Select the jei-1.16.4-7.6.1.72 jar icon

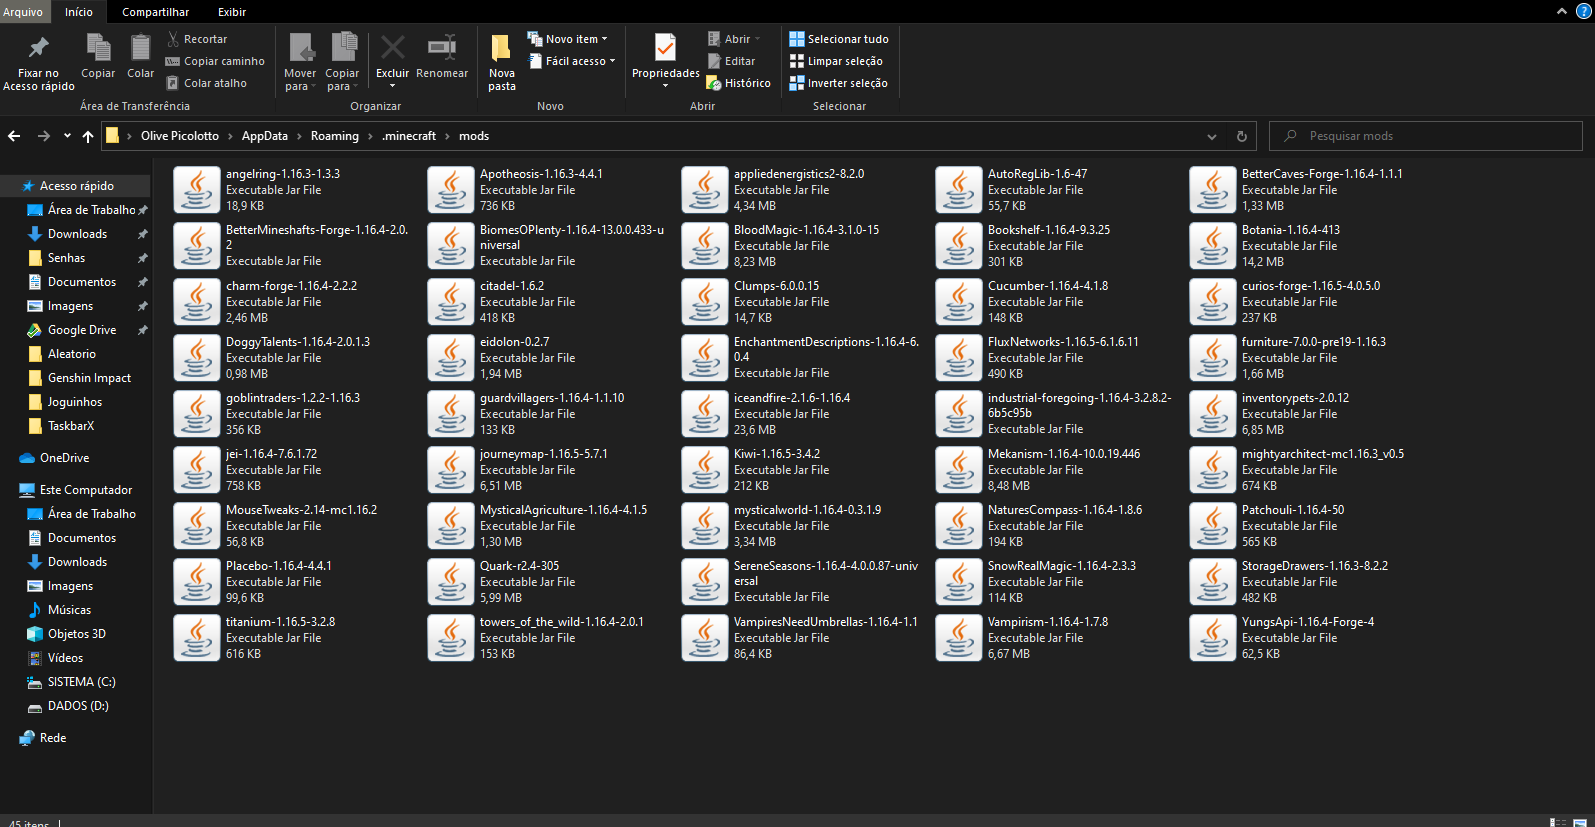(x=197, y=470)
